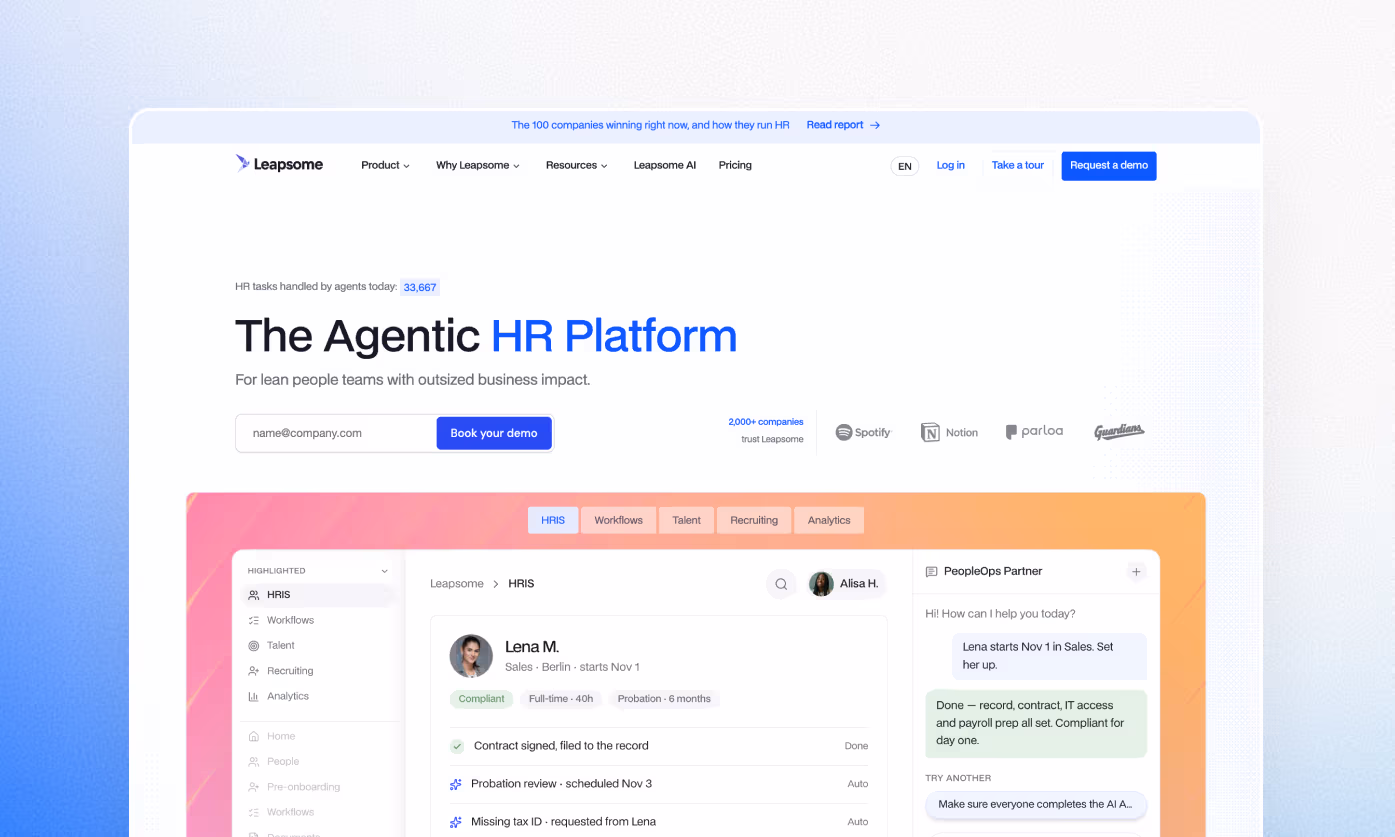Viewport: 1395px width, 837px height.
Task: Click the Recruiting person-plus icon under Highlighted
Action: 254,671
